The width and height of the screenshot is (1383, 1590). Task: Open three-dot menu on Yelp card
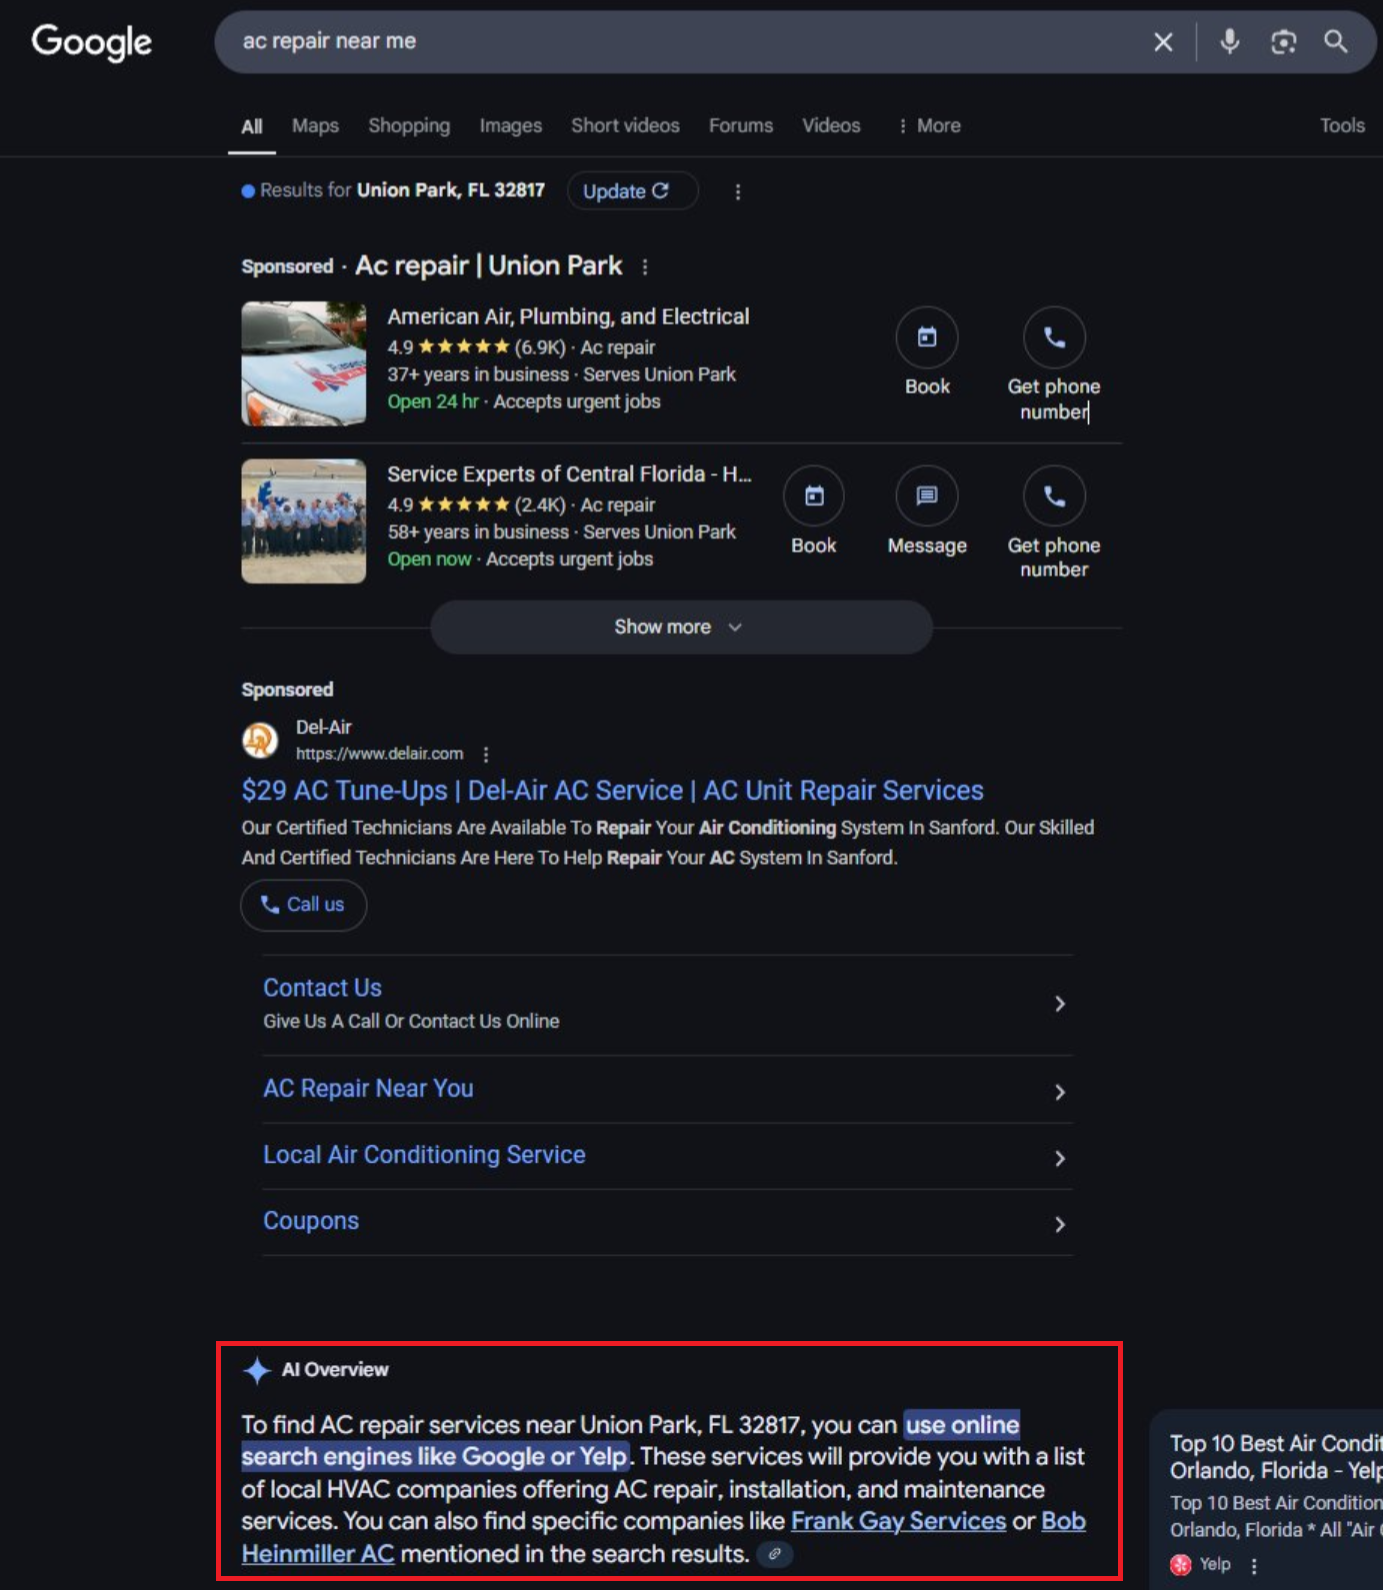point(1254,1566)
